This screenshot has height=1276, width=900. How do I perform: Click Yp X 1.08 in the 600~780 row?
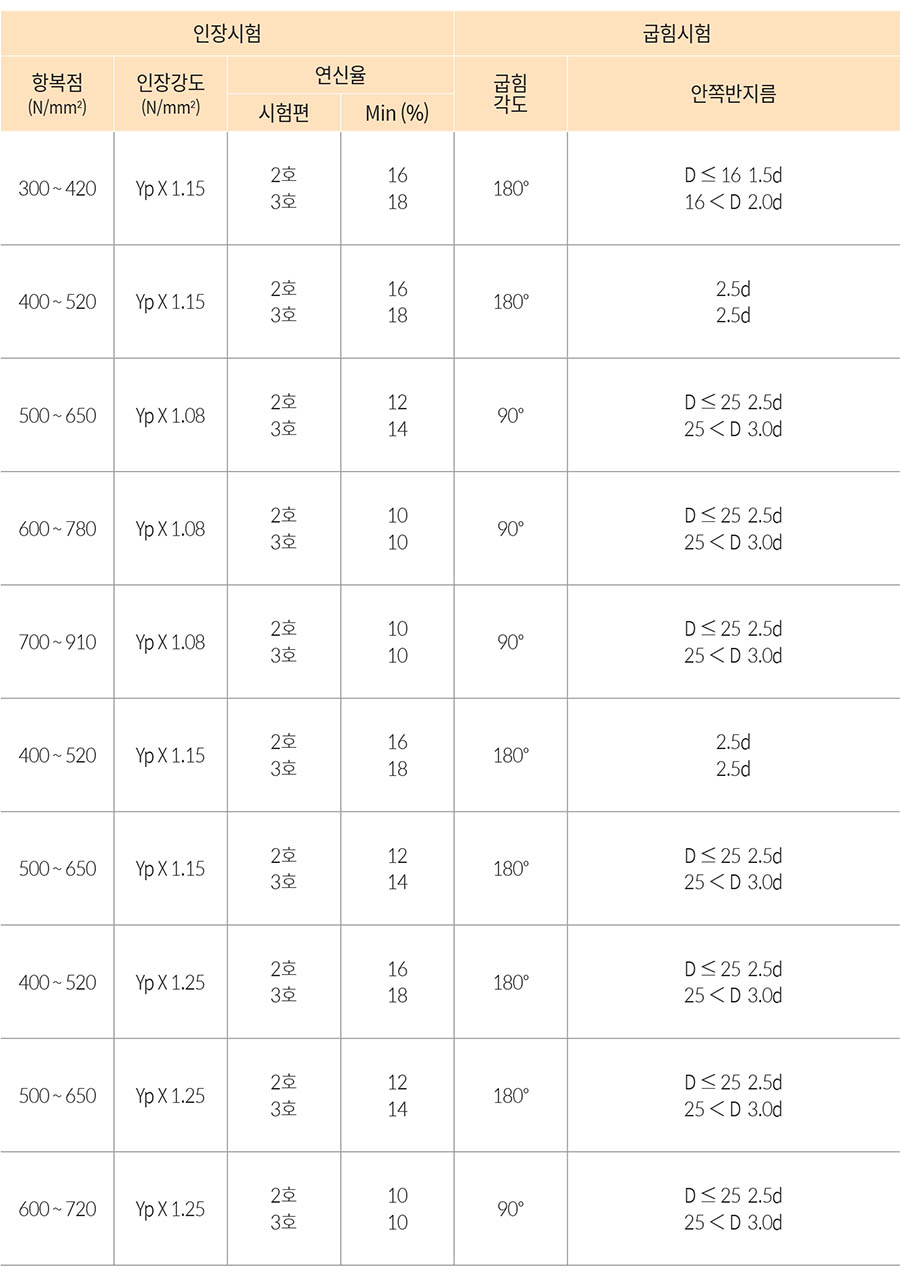click(170, 528)
